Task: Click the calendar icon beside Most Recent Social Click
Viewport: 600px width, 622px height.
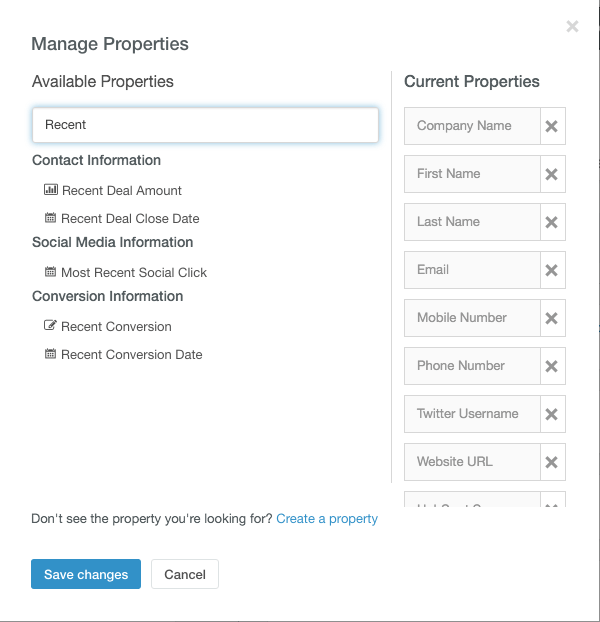Action: point(50,272)
